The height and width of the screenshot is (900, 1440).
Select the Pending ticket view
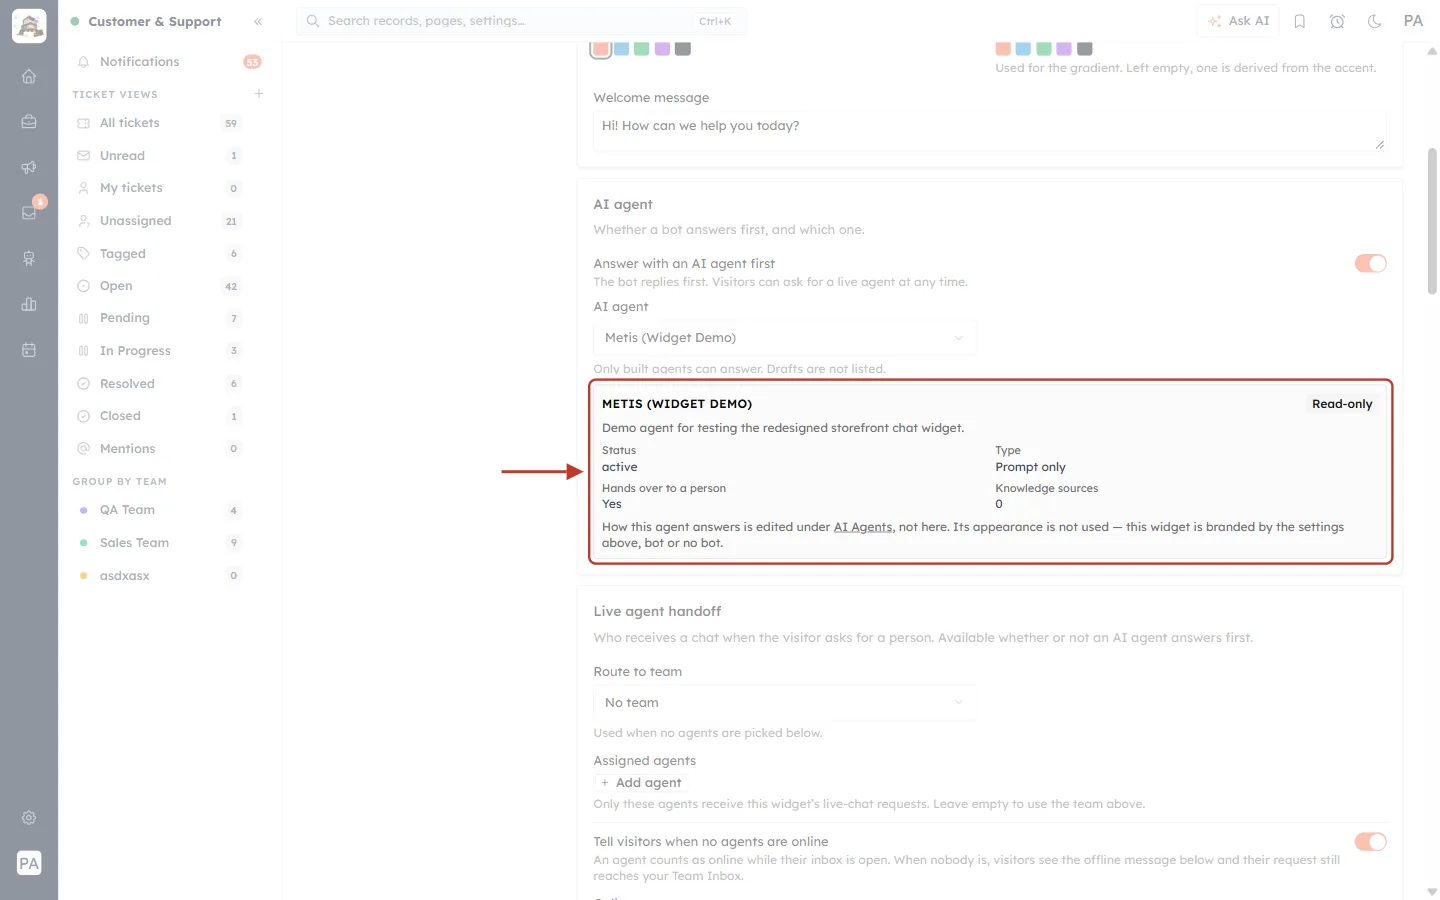[160, 318]
